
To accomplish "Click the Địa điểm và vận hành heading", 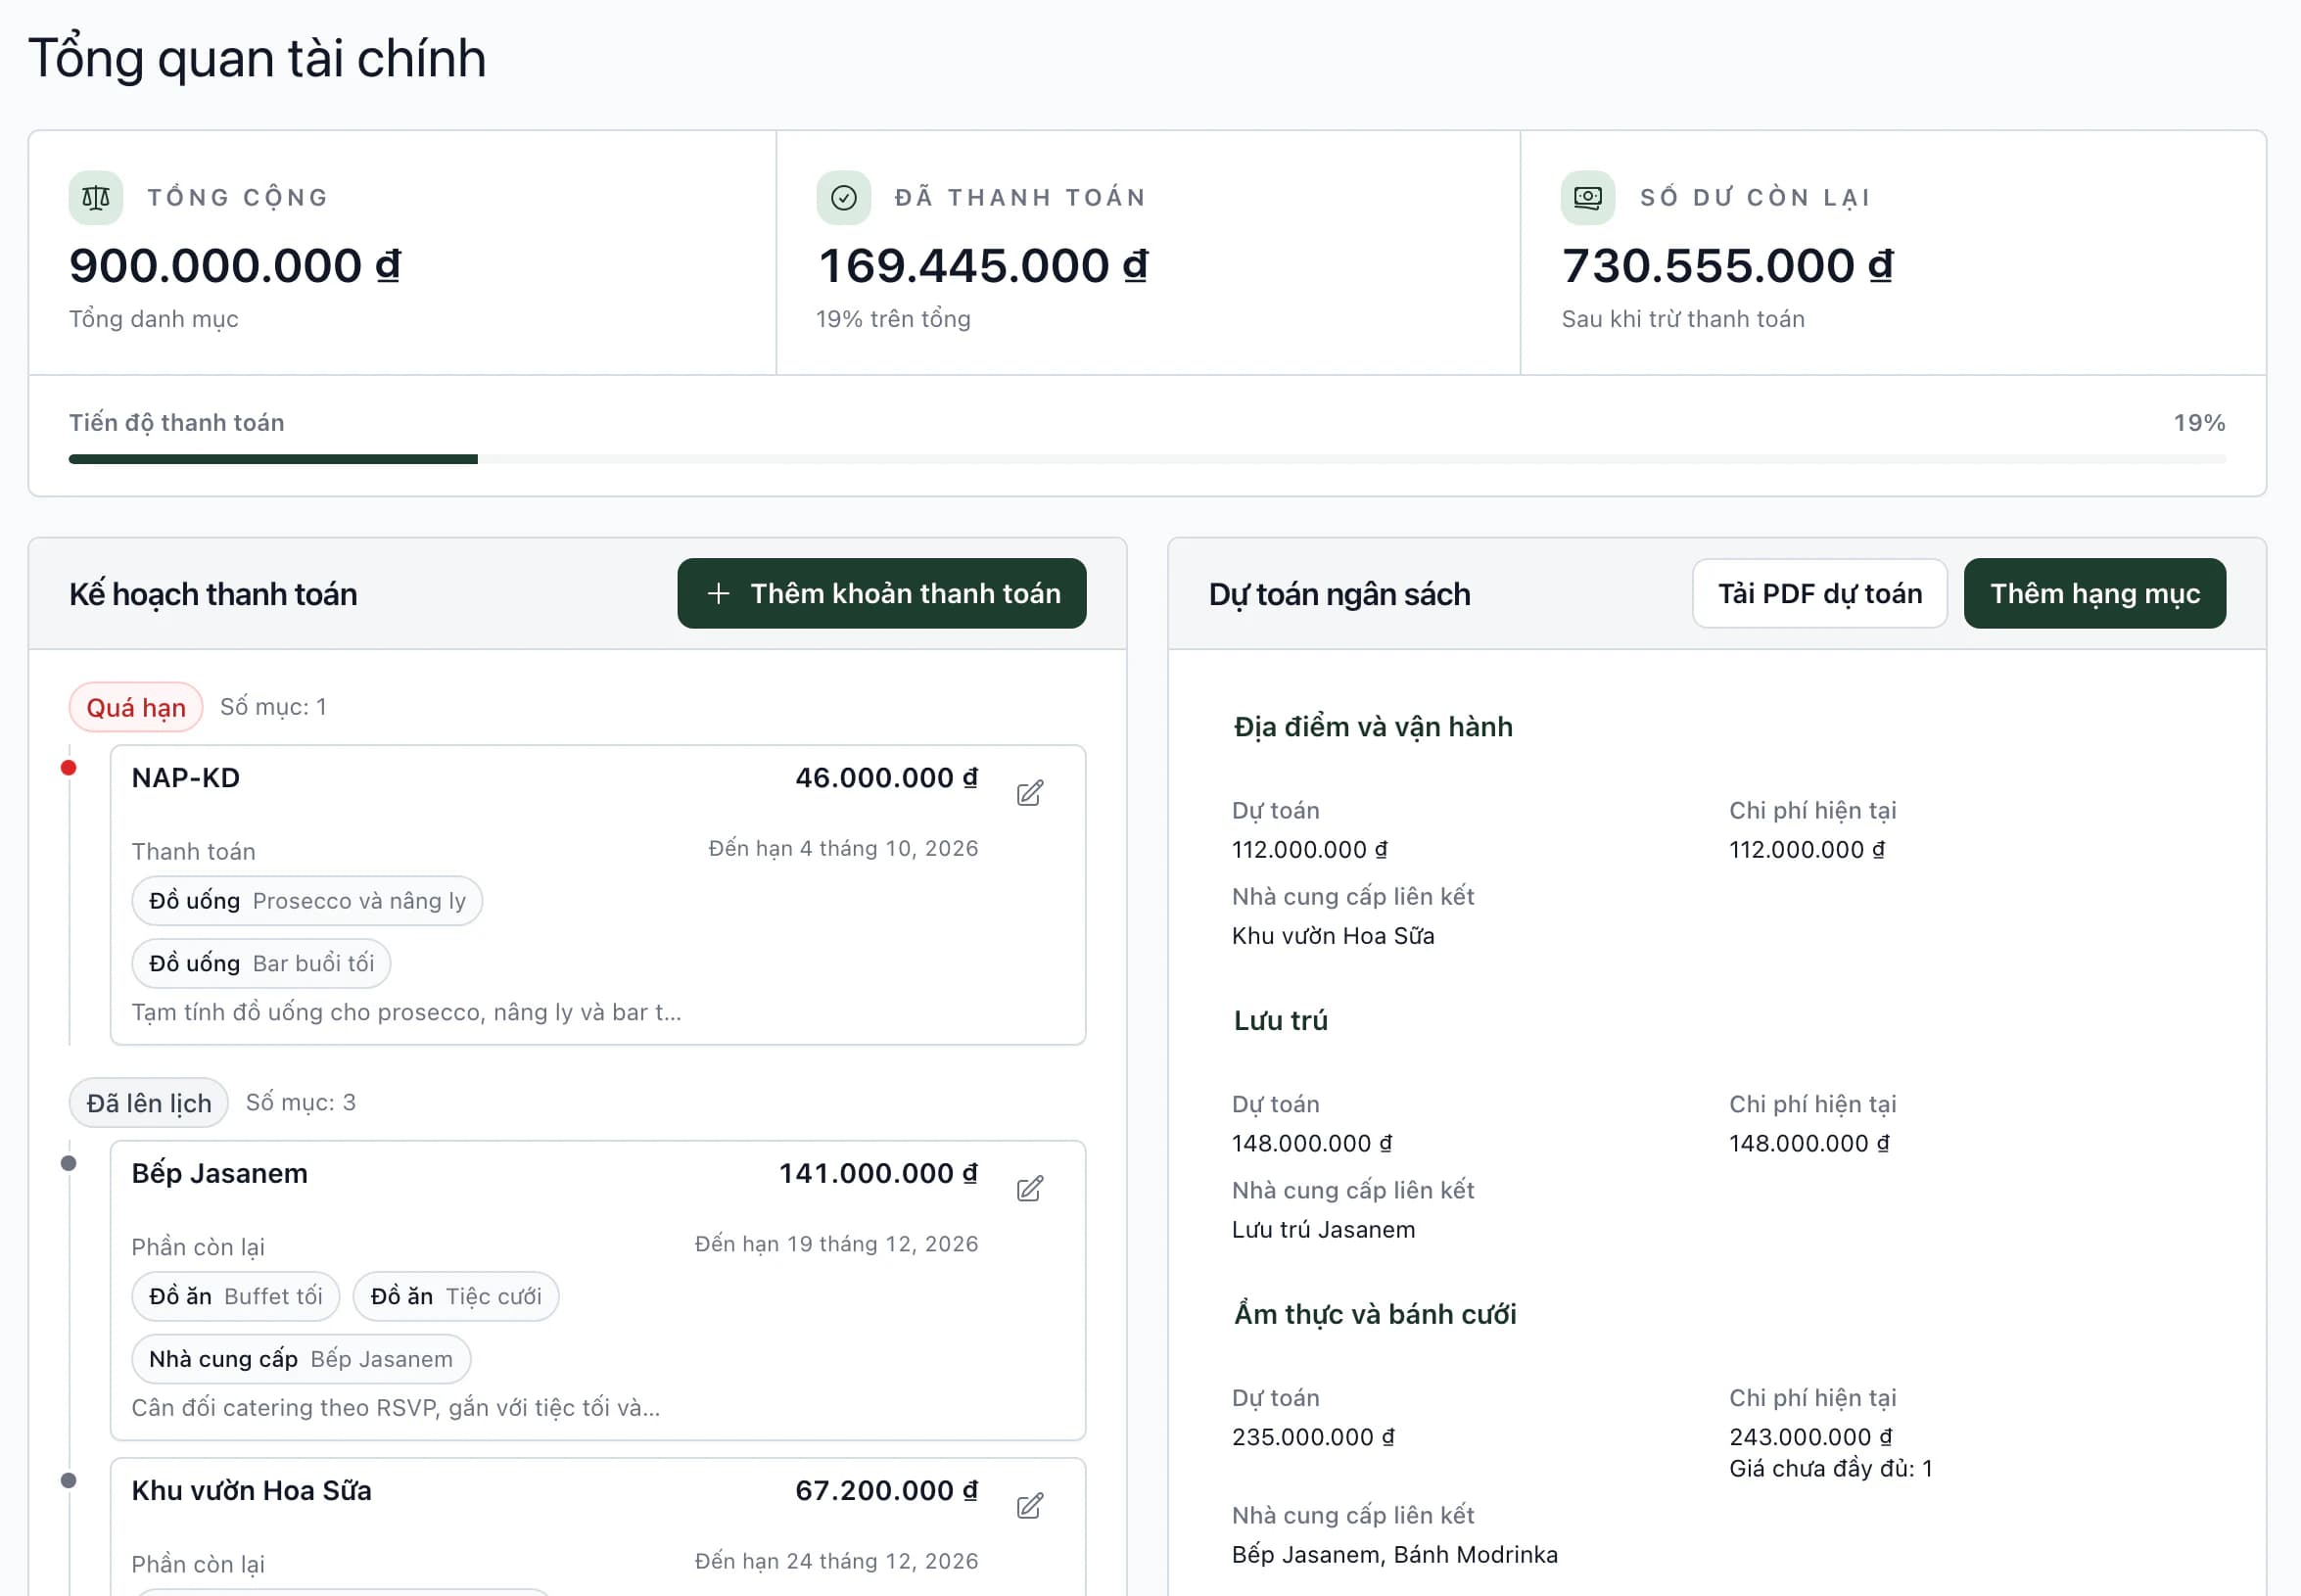I will pos(1372,727).
